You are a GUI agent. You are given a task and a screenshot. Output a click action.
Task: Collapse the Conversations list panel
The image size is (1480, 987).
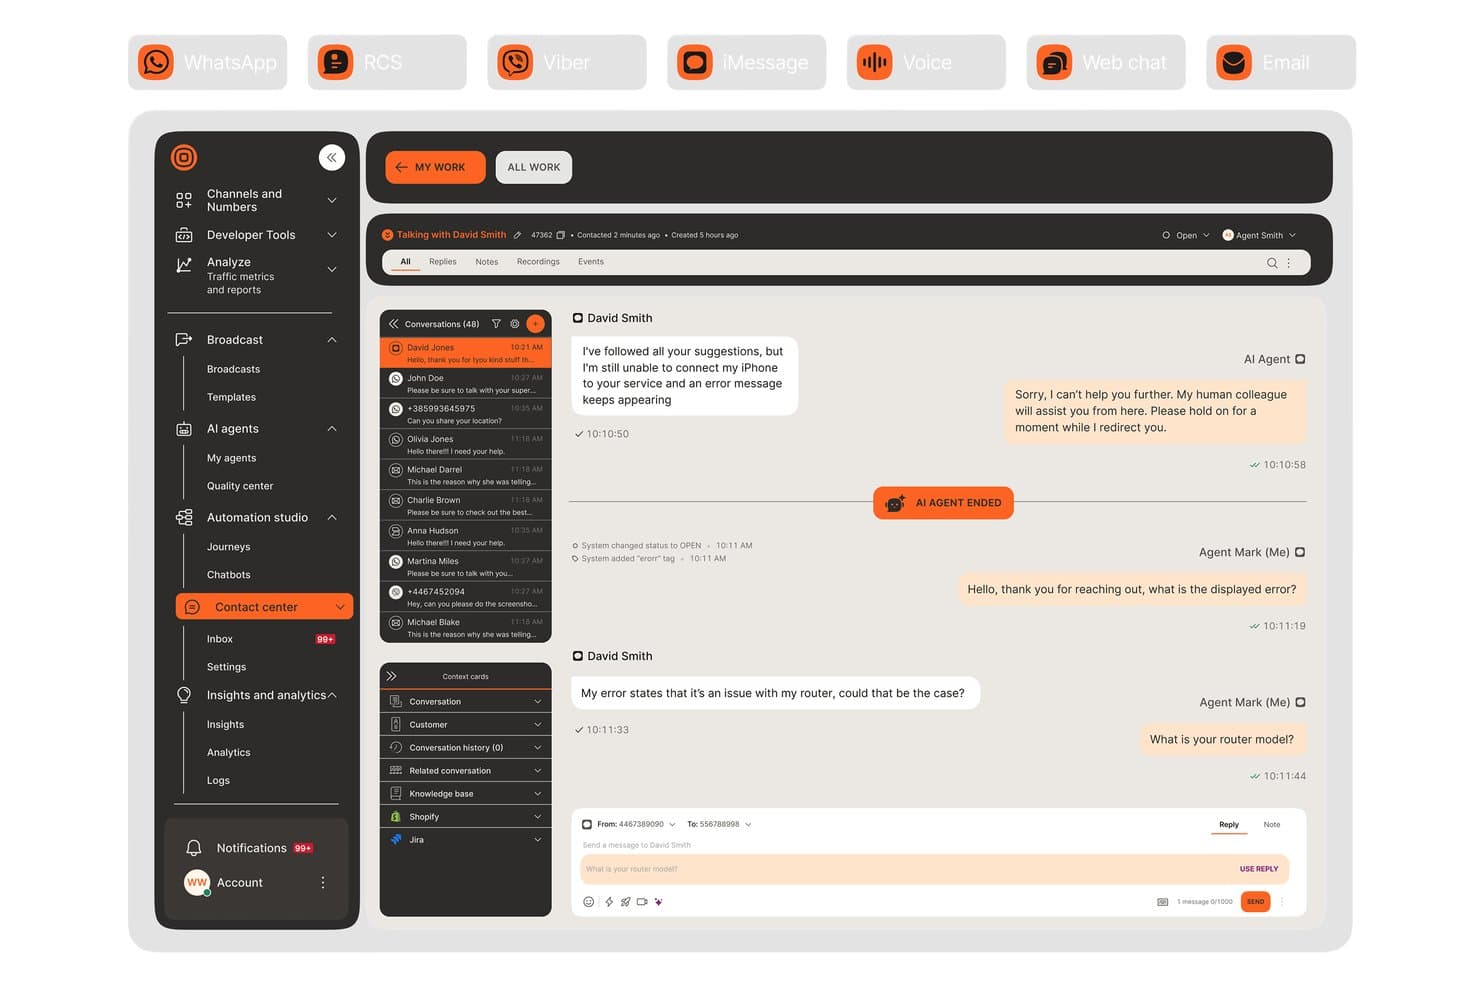394,324
